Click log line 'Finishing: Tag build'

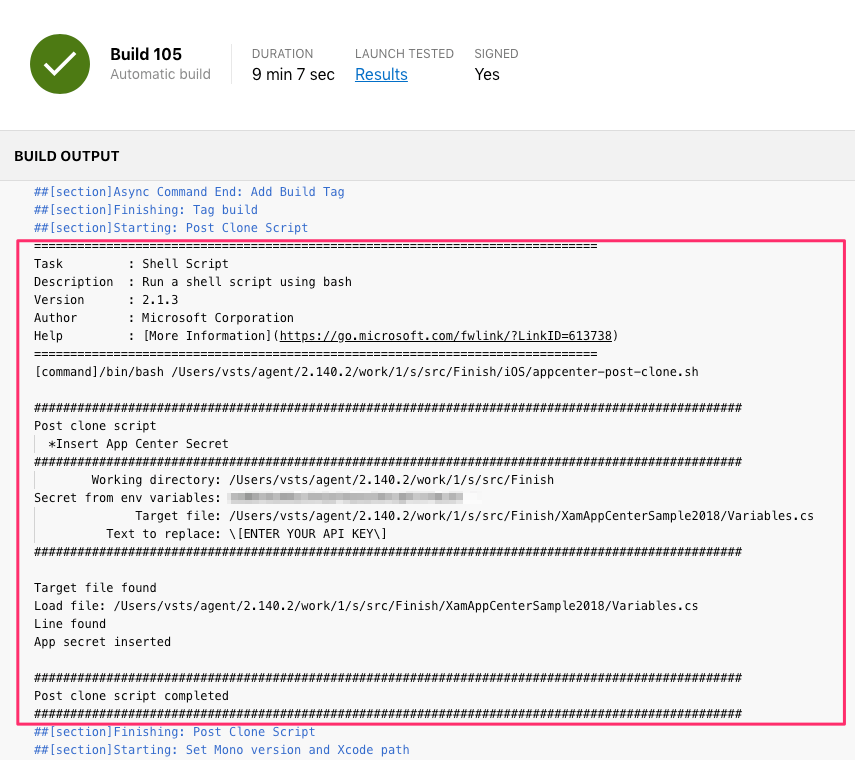coord(146,210)
